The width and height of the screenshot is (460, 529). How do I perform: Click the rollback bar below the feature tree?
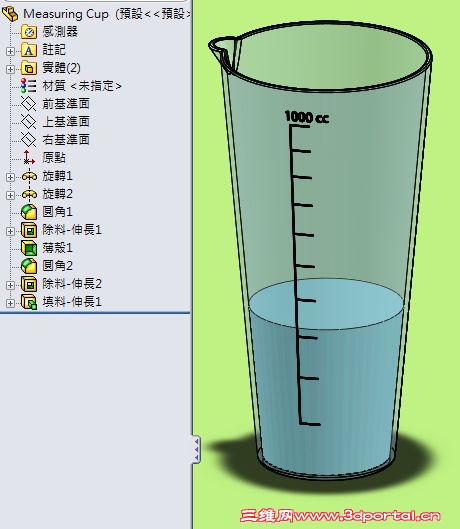click(x=95, y=313)
